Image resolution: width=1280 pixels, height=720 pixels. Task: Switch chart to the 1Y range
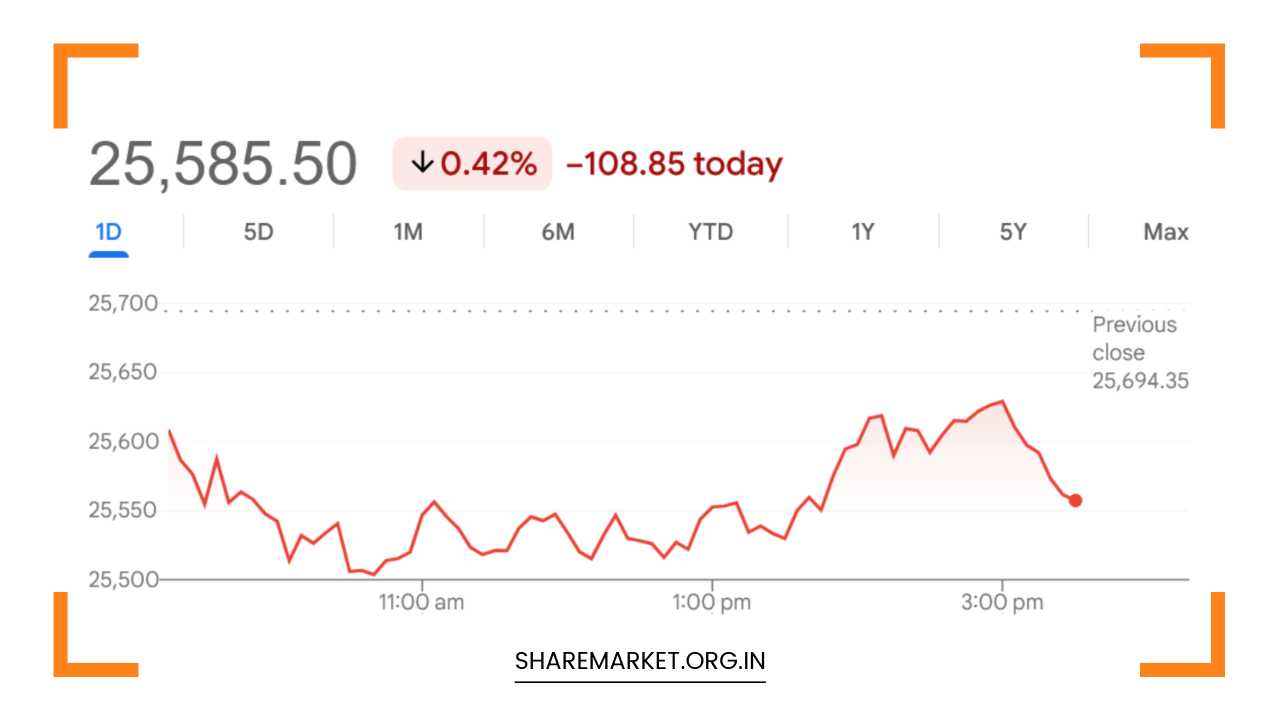coord(863,232)
